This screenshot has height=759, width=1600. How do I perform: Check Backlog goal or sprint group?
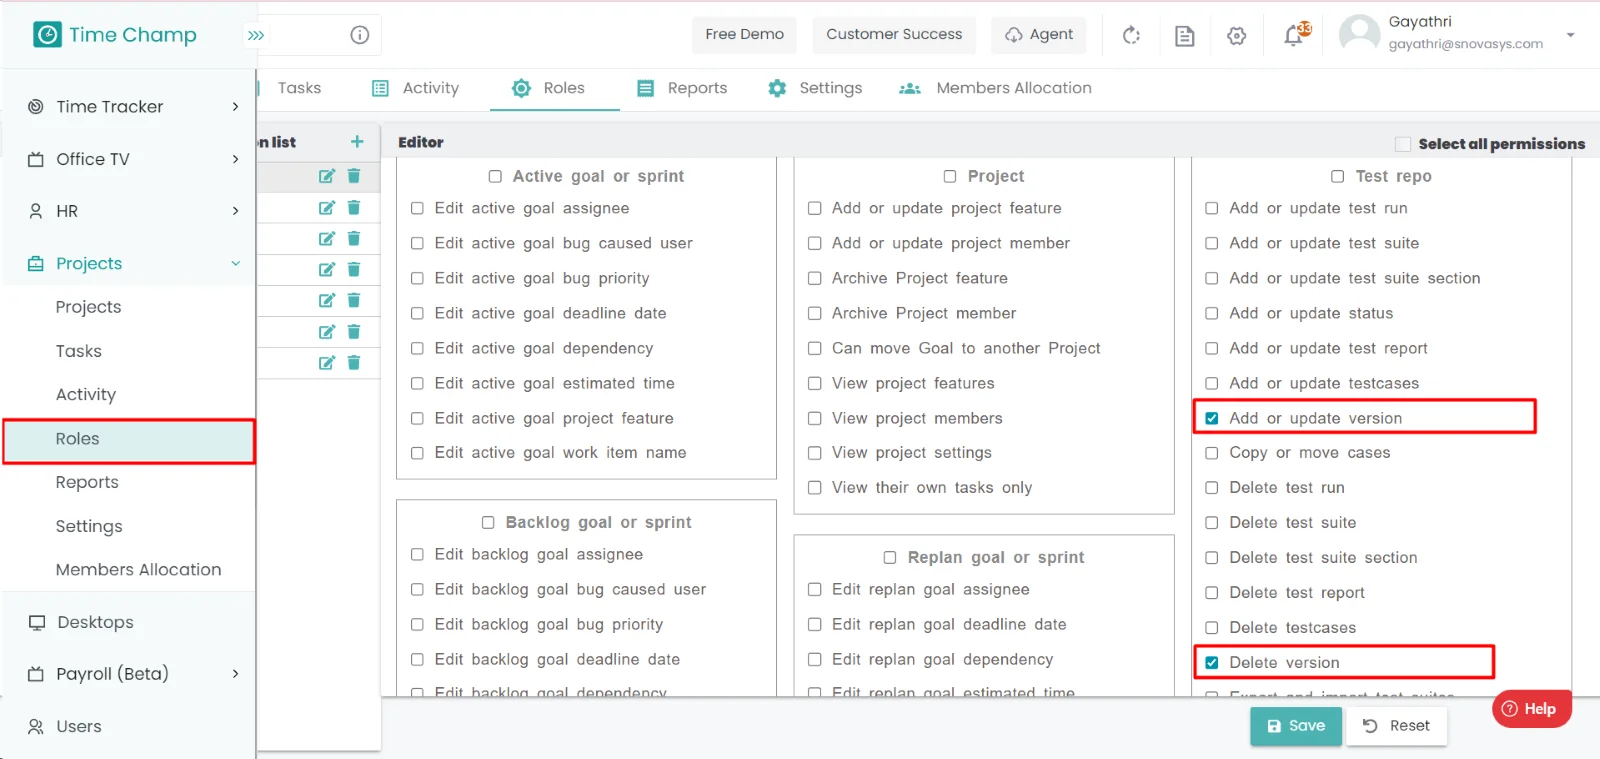(x=488, y=522)
